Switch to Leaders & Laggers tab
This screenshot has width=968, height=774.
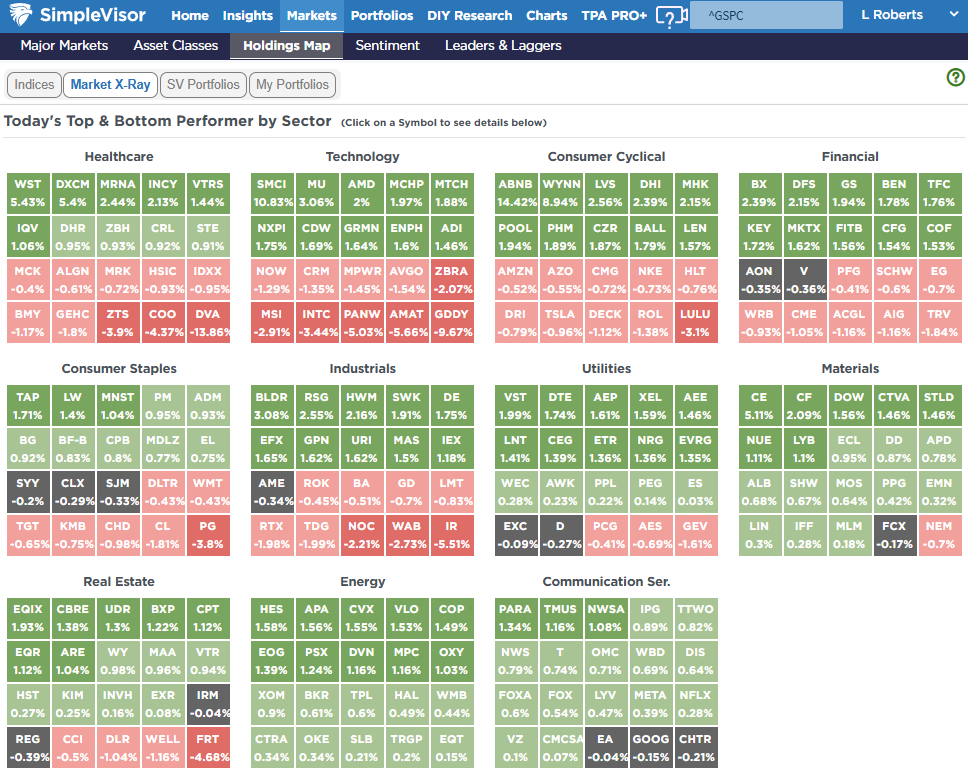click(x=503, y=45)
